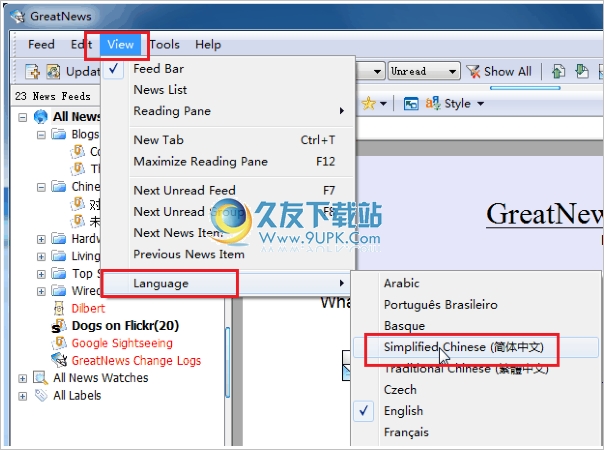Click the feed tree vertical scrollbar
Screen dimensions: 604x450
click(x=228, y=362)
